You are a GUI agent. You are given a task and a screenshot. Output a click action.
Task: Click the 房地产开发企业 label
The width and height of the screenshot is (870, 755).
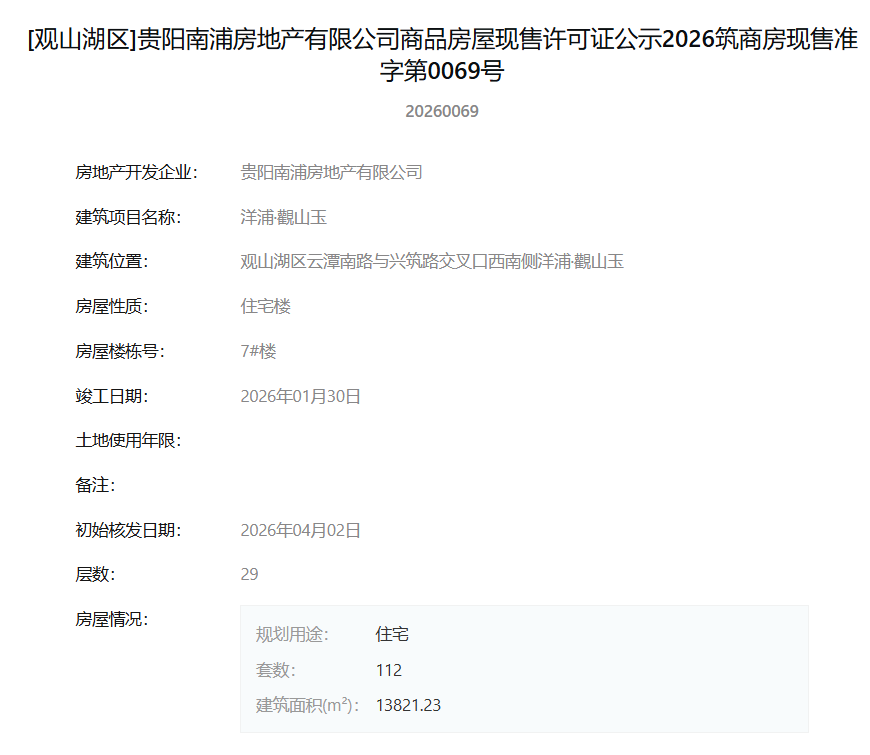click(136, 173)
